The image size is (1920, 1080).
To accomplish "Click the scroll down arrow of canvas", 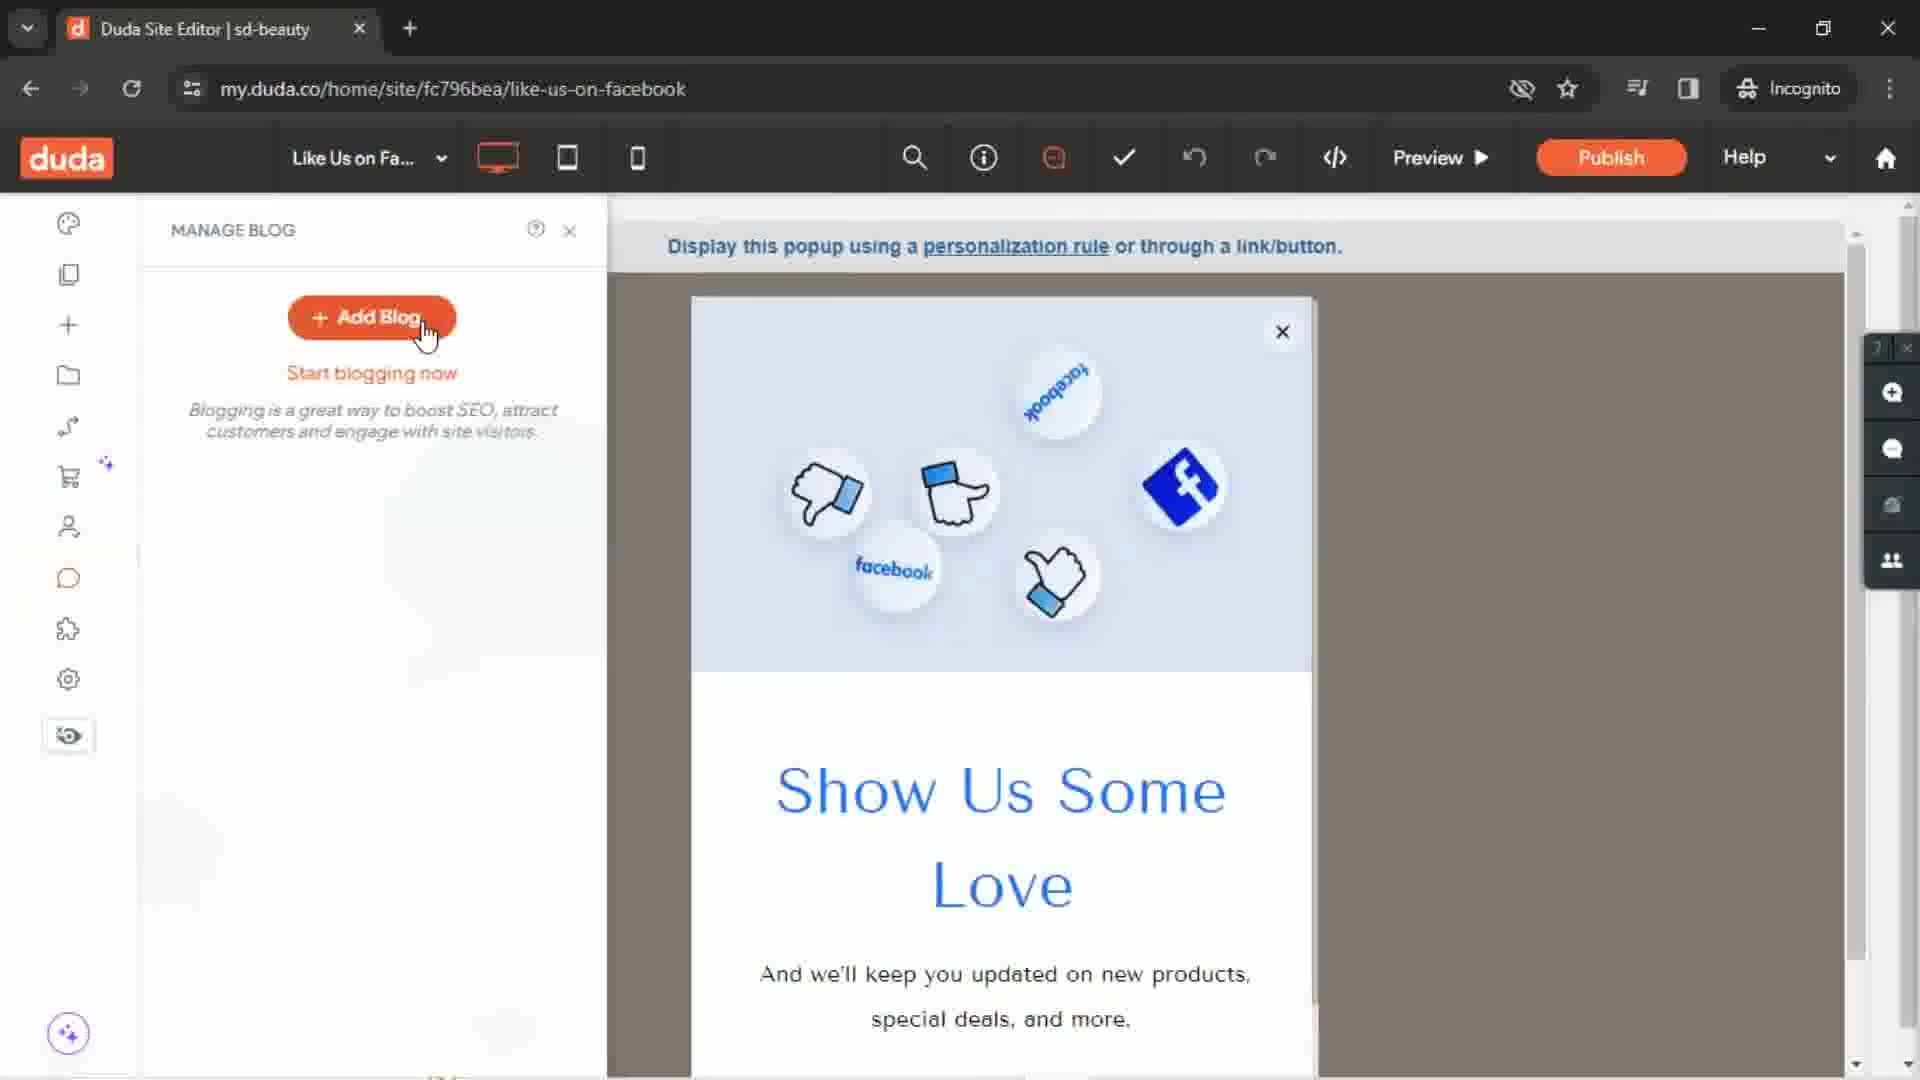I will (1856, 1065).
